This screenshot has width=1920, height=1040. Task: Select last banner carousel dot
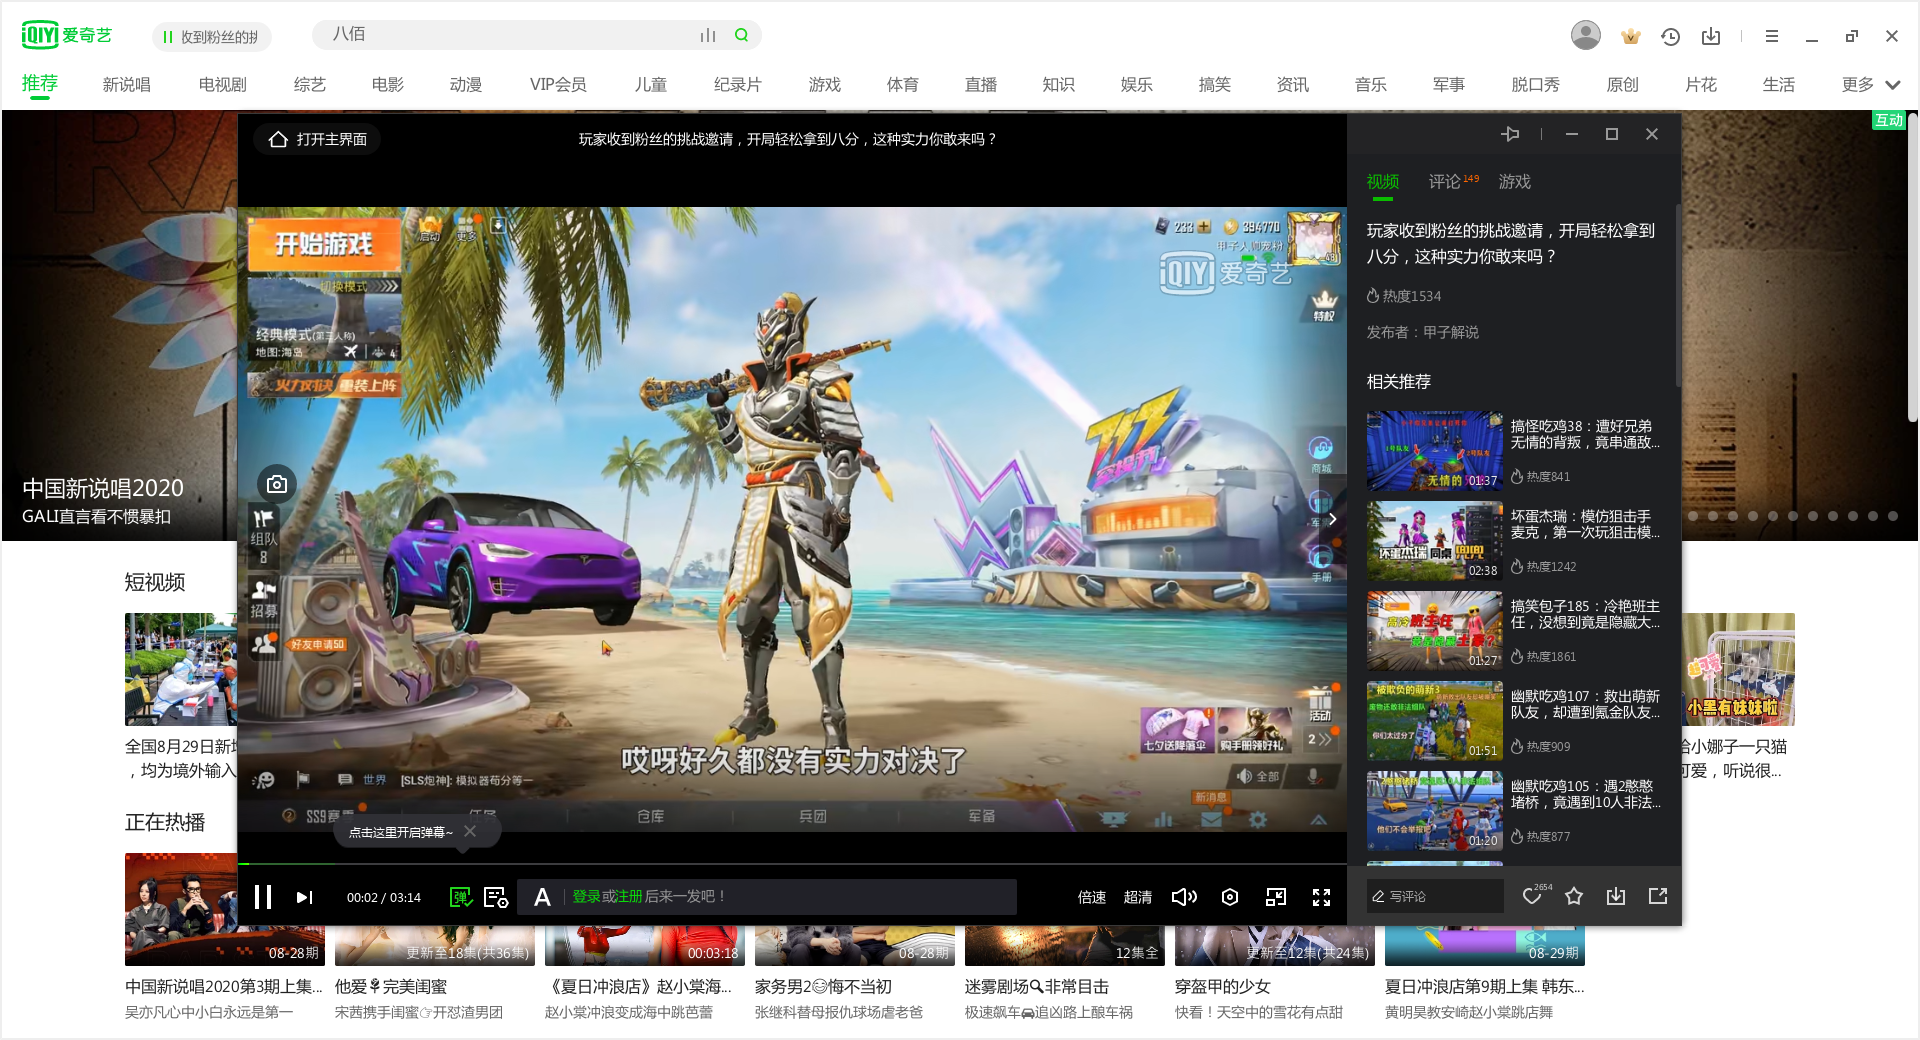1892,516
